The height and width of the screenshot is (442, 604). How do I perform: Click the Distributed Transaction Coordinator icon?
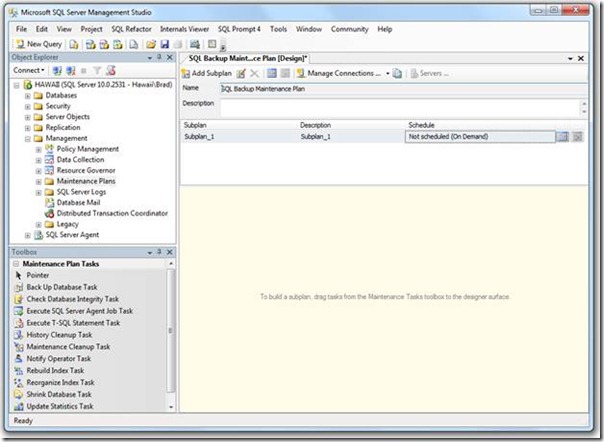[x=48, y=213]
